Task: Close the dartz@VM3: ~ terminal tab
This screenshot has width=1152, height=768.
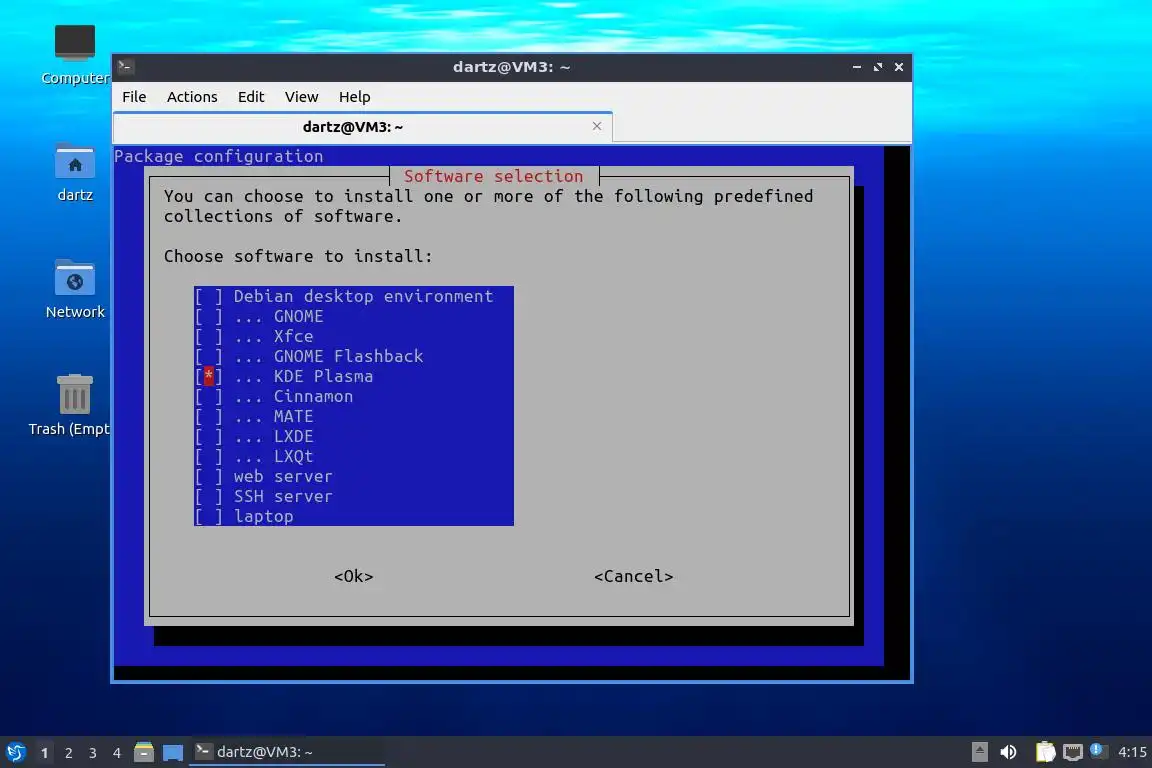Action: [597, 126]
